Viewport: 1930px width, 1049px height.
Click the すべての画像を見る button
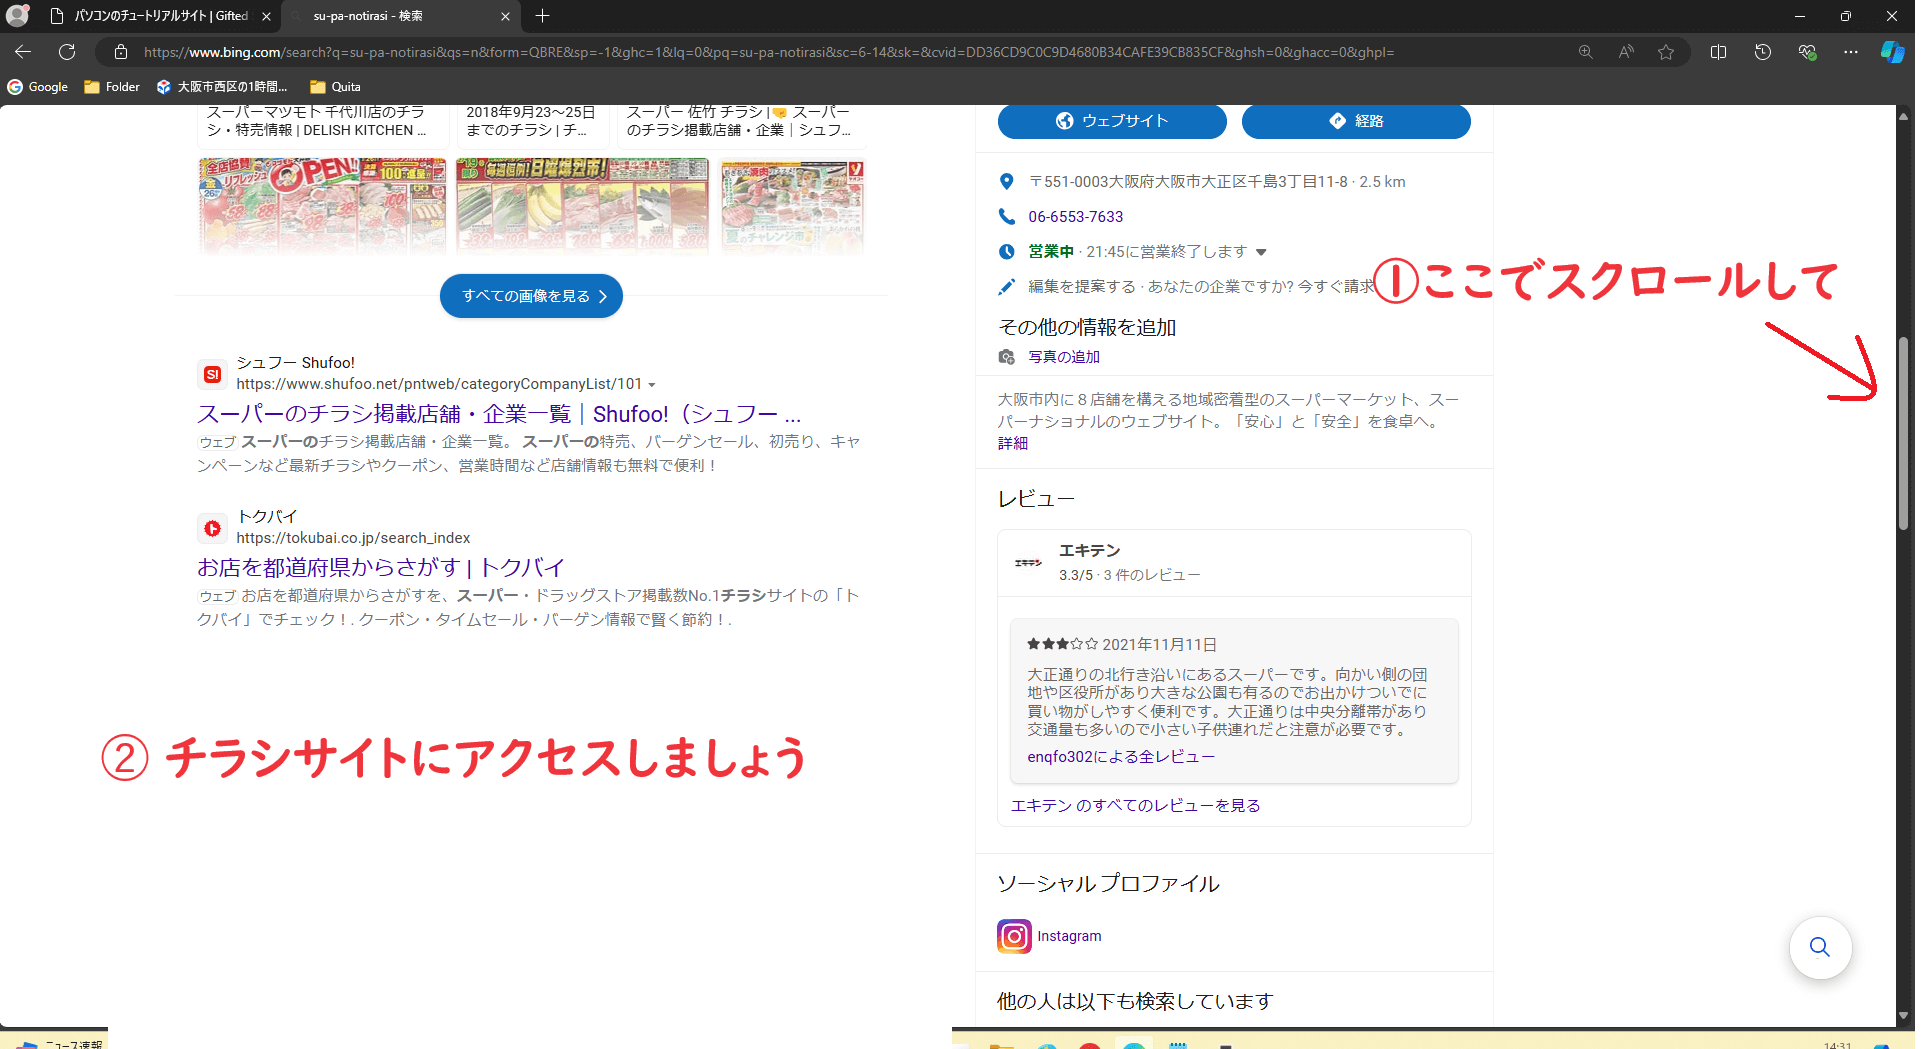[531, 296]
